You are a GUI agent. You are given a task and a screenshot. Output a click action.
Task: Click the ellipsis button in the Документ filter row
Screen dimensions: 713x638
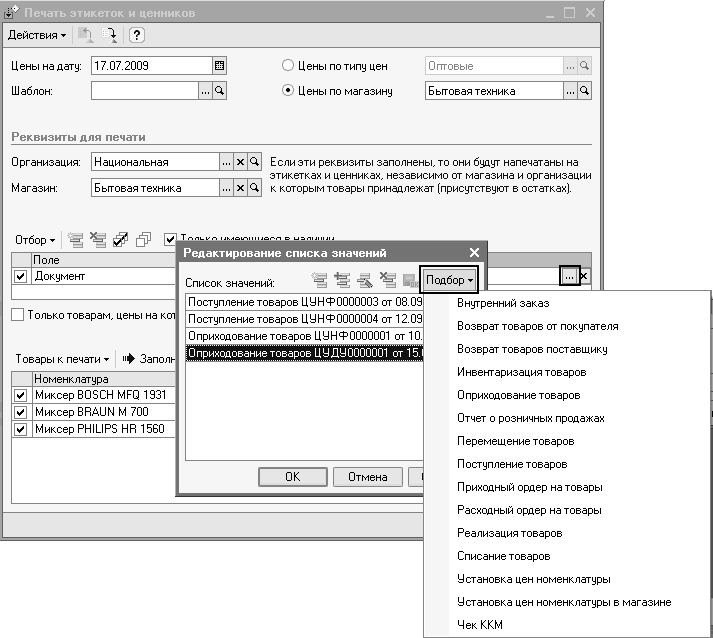[x=568, y=275]
